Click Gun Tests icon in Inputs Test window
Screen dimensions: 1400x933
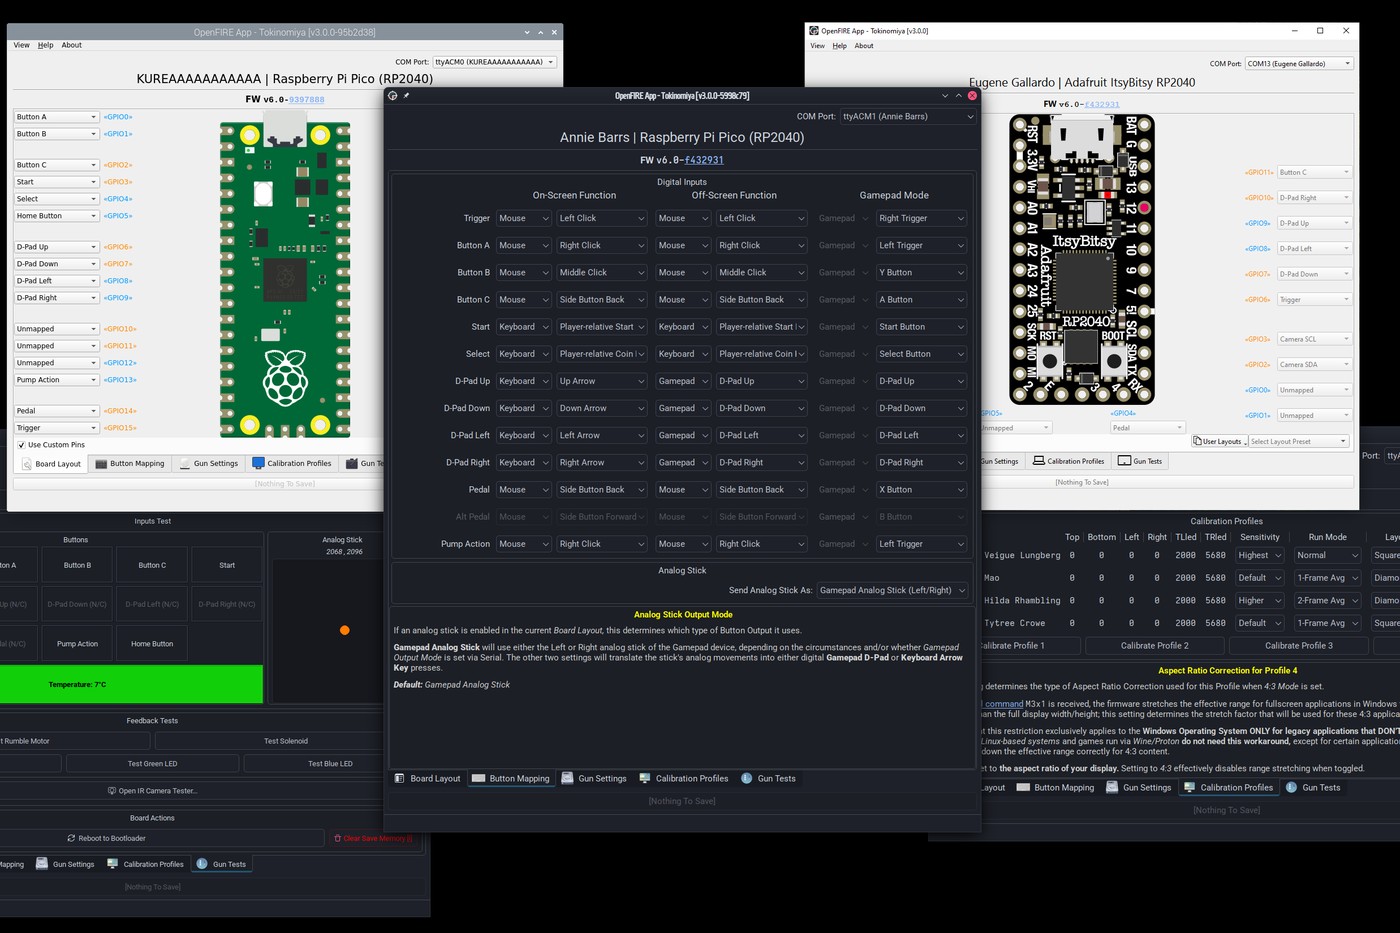[x=202, y=863]
